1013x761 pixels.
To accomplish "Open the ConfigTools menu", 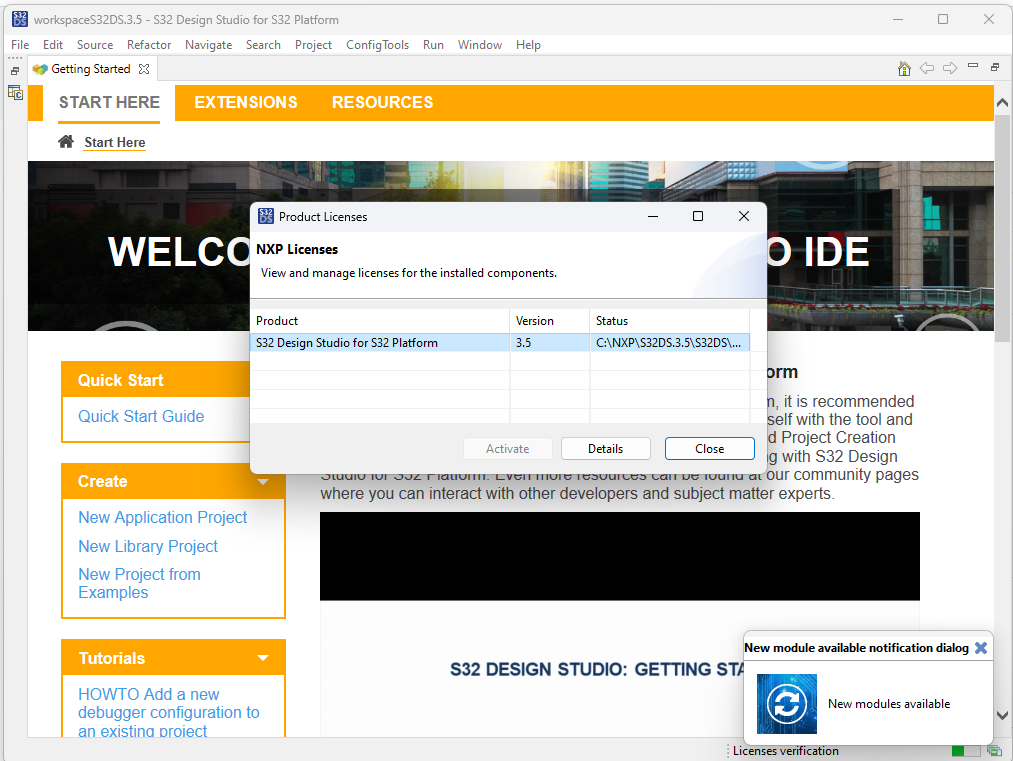I will (x=377, y=45).
